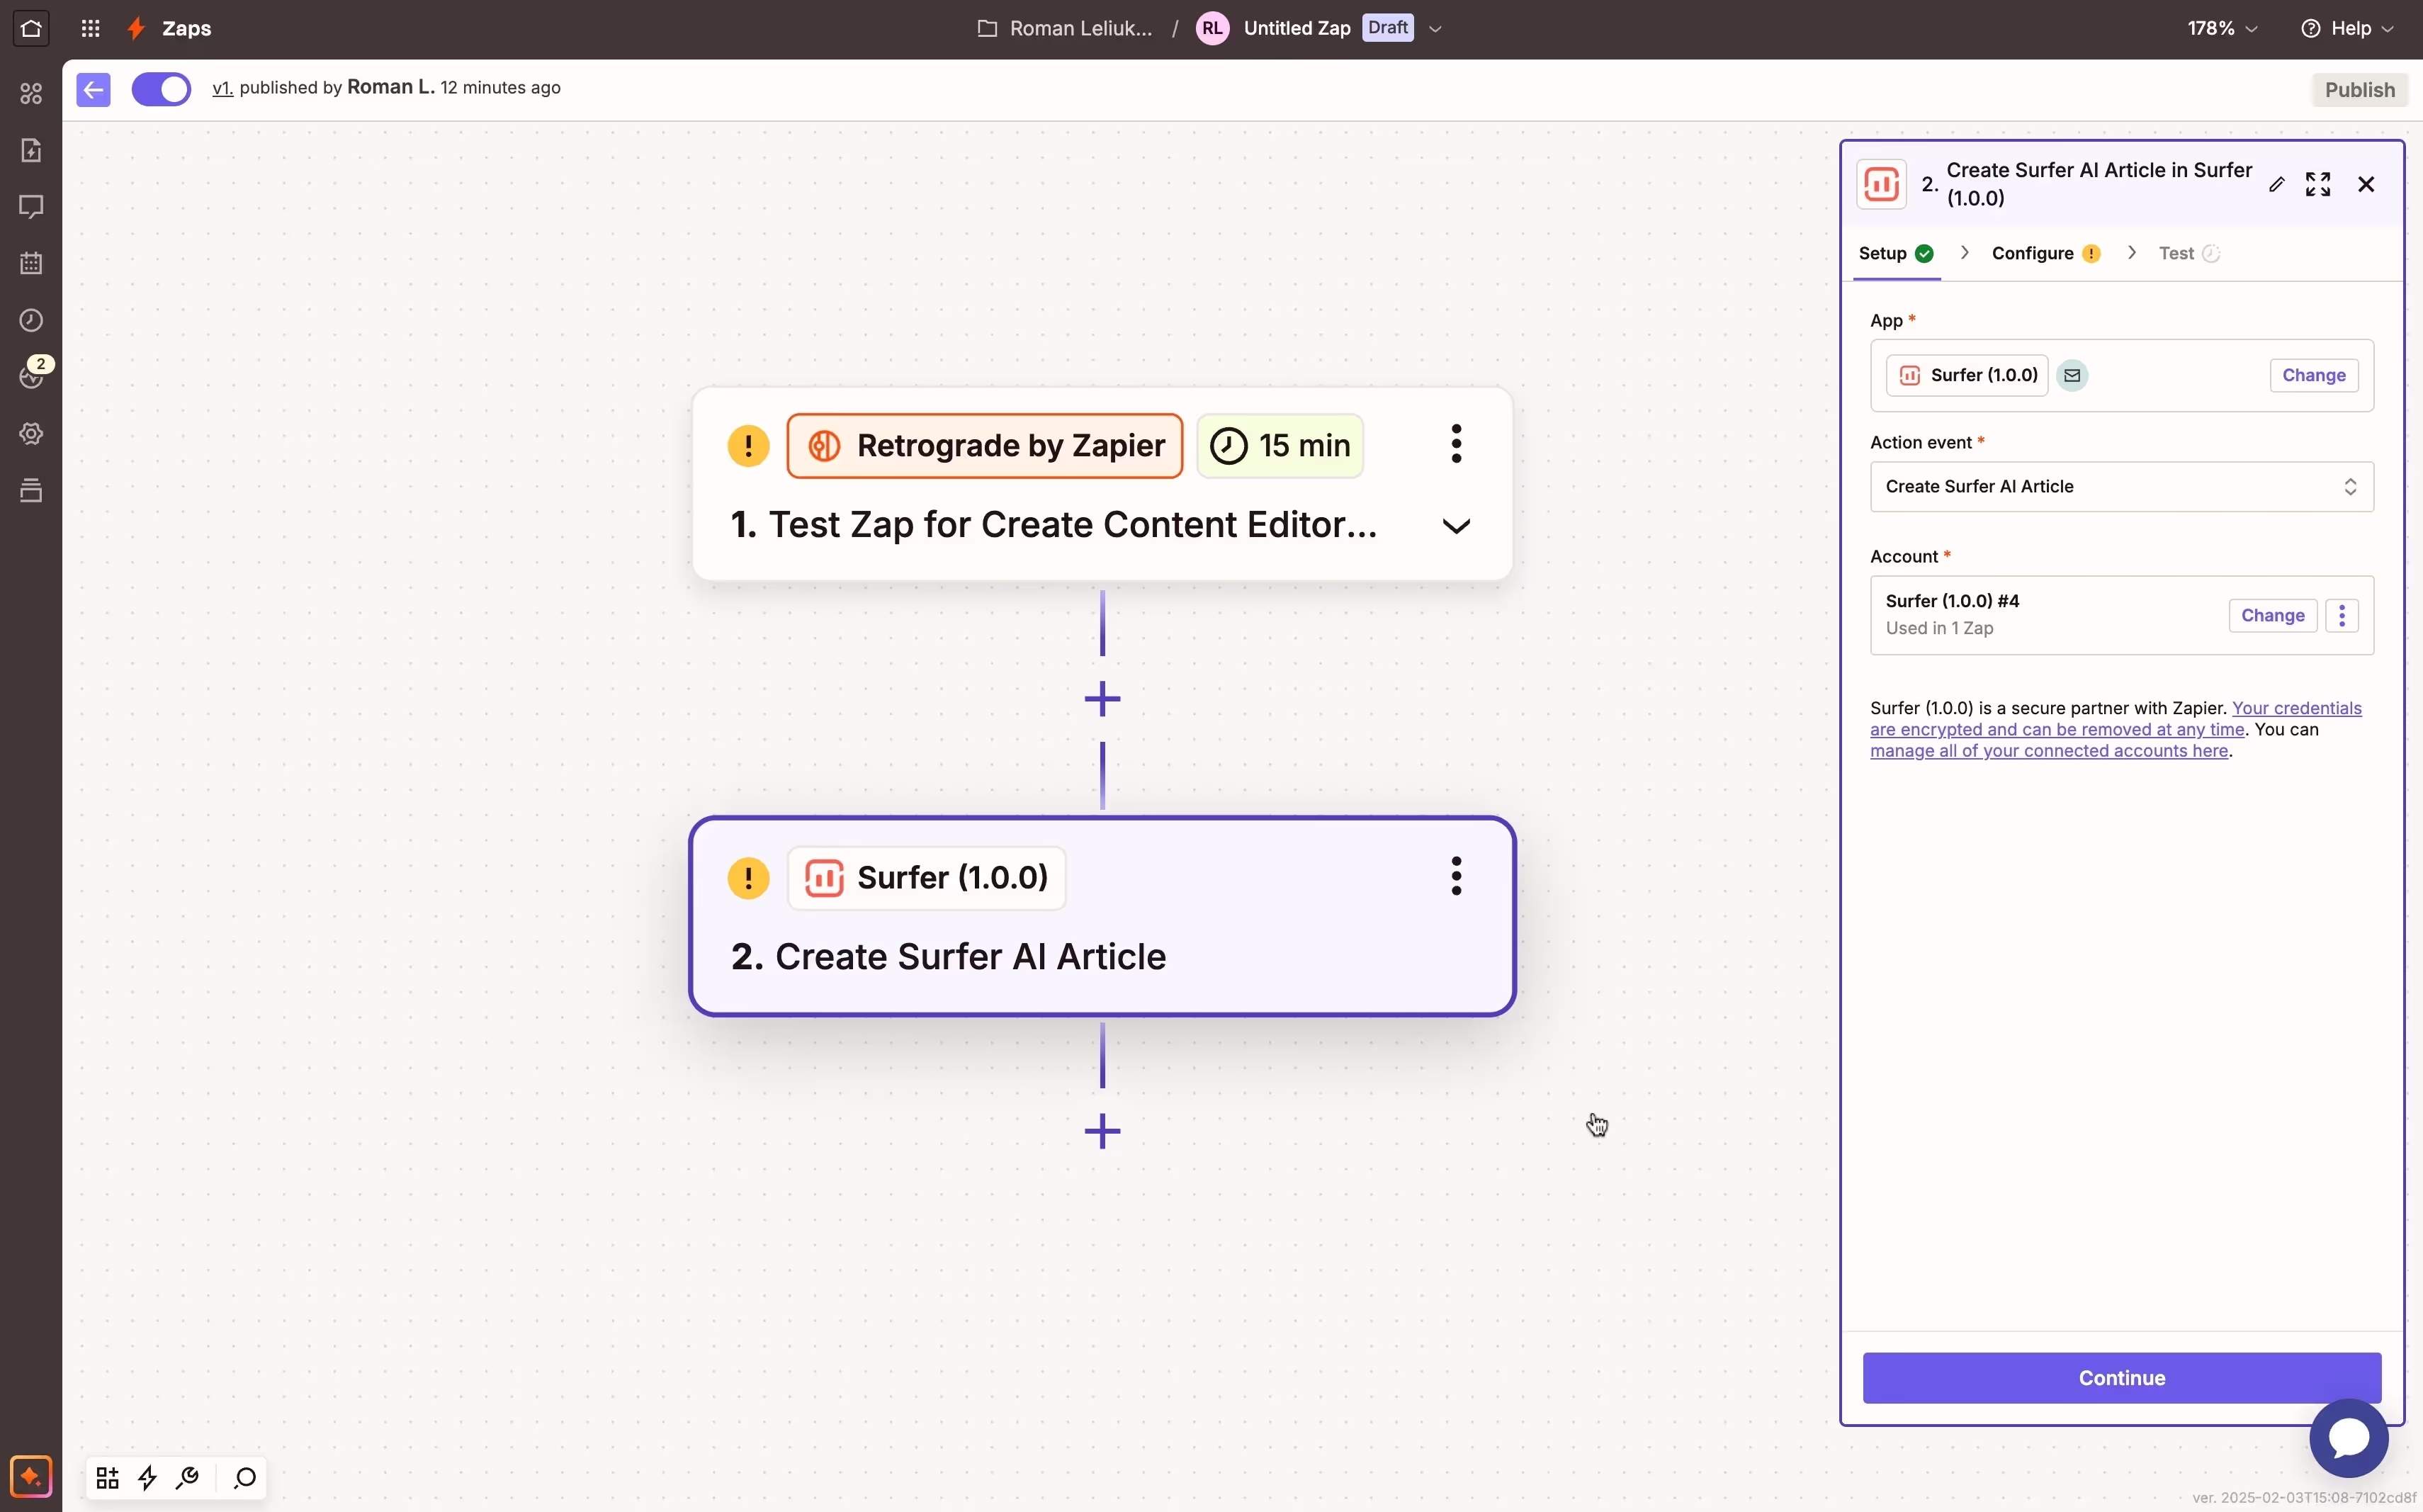Expand the side panel to full screen
This screenshot has width=2423, height=1512.
click(2318, 184)
